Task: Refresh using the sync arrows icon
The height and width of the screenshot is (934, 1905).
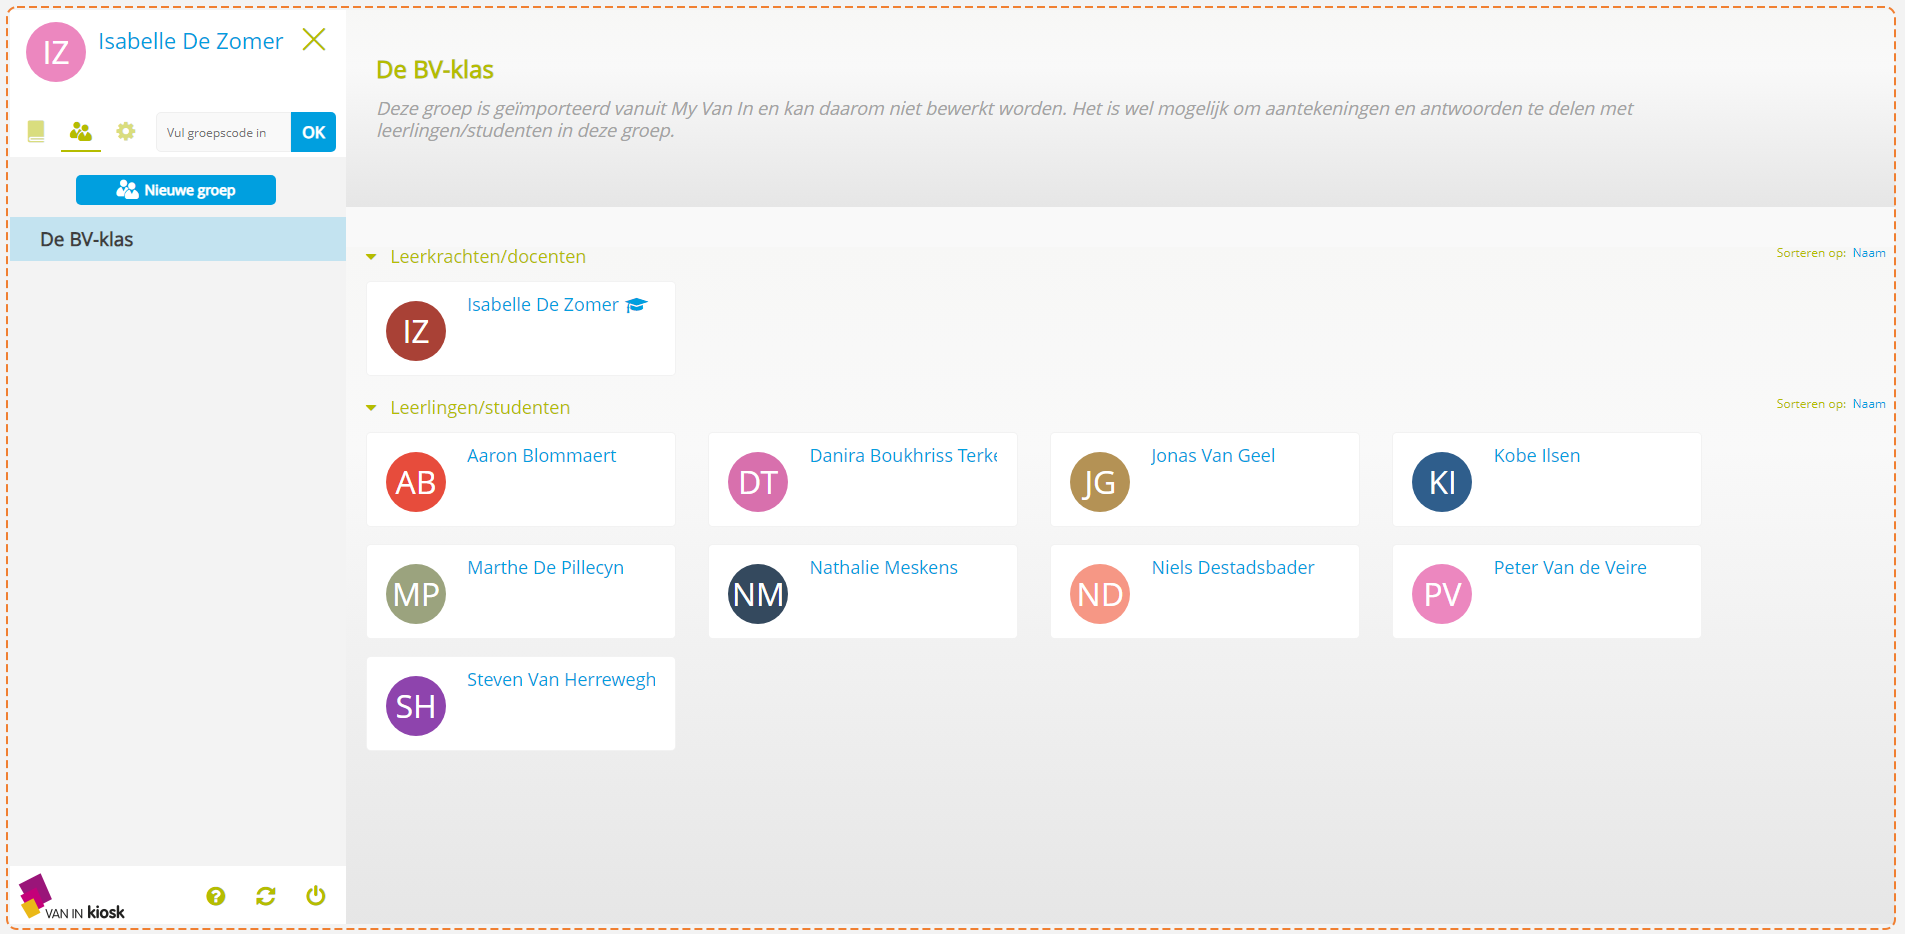Action: (x=266, y=896)
